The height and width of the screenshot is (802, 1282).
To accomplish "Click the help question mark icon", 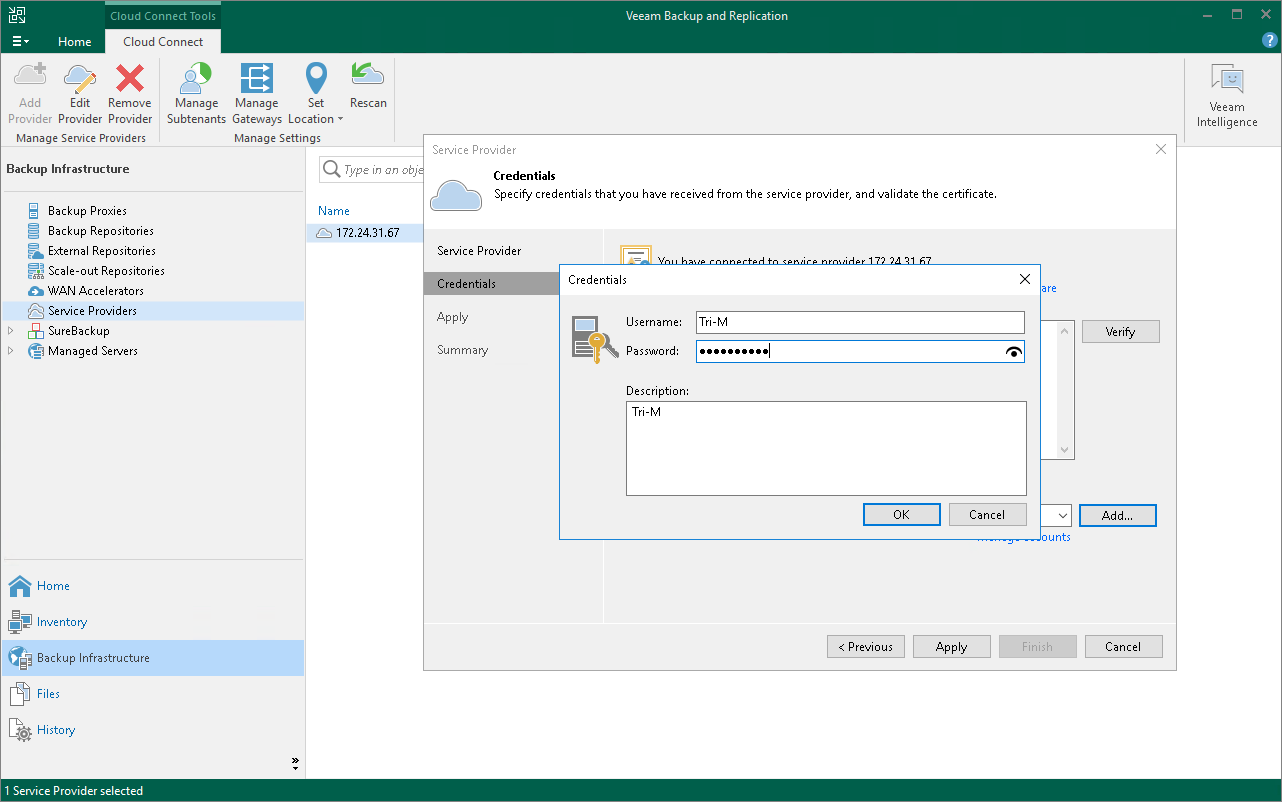I will (1270, 40).
